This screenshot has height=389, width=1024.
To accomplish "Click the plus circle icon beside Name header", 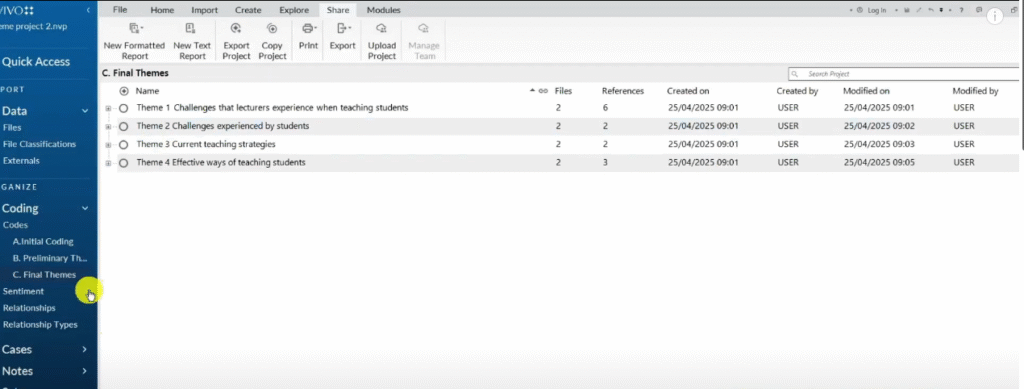I will click(124, 91).
